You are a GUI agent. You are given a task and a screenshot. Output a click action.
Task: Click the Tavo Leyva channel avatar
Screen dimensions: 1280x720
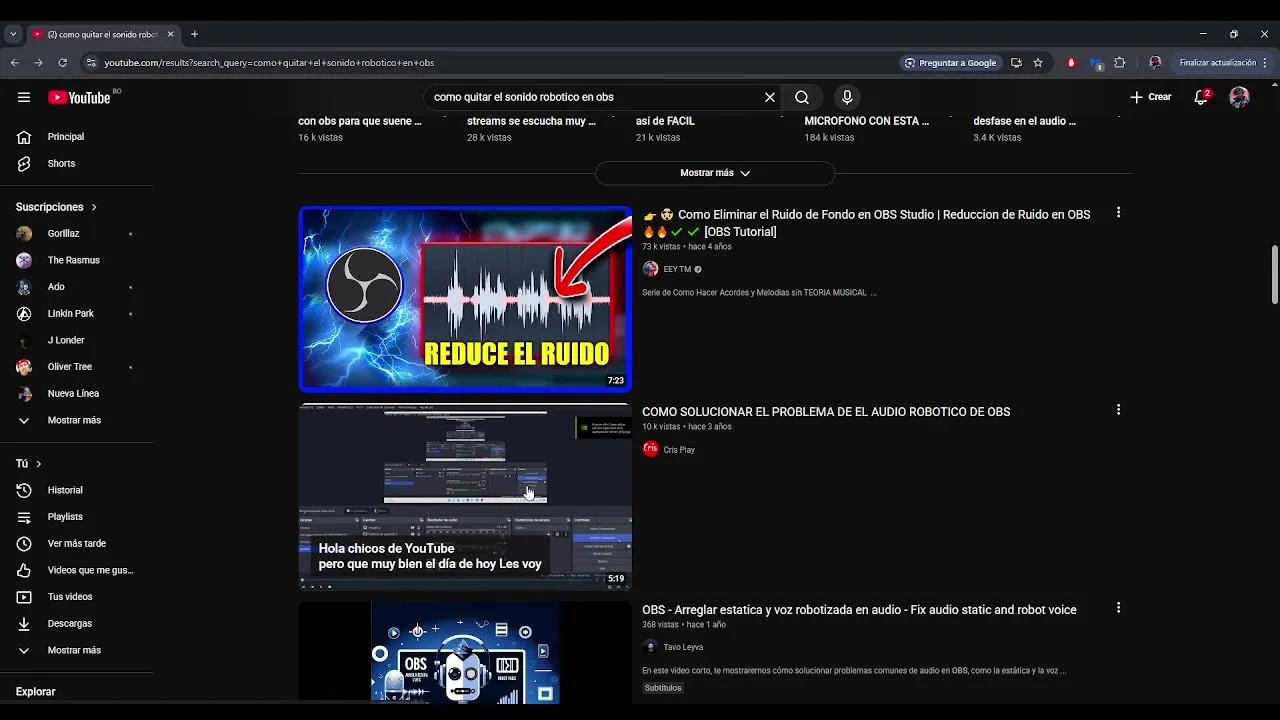tap(650, 647)
